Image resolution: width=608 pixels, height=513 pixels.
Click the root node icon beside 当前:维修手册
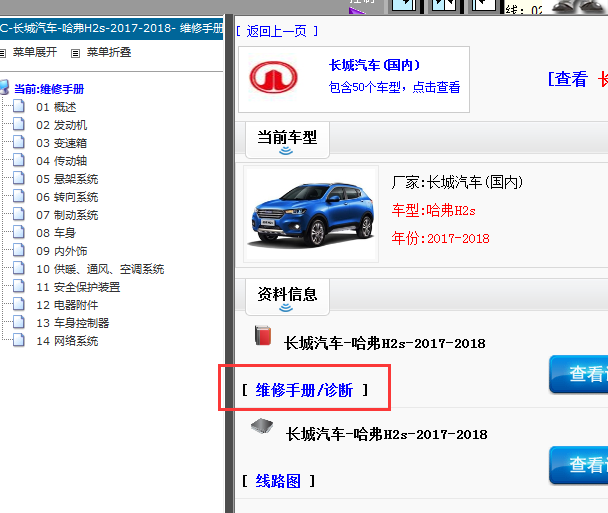point(4,88)
